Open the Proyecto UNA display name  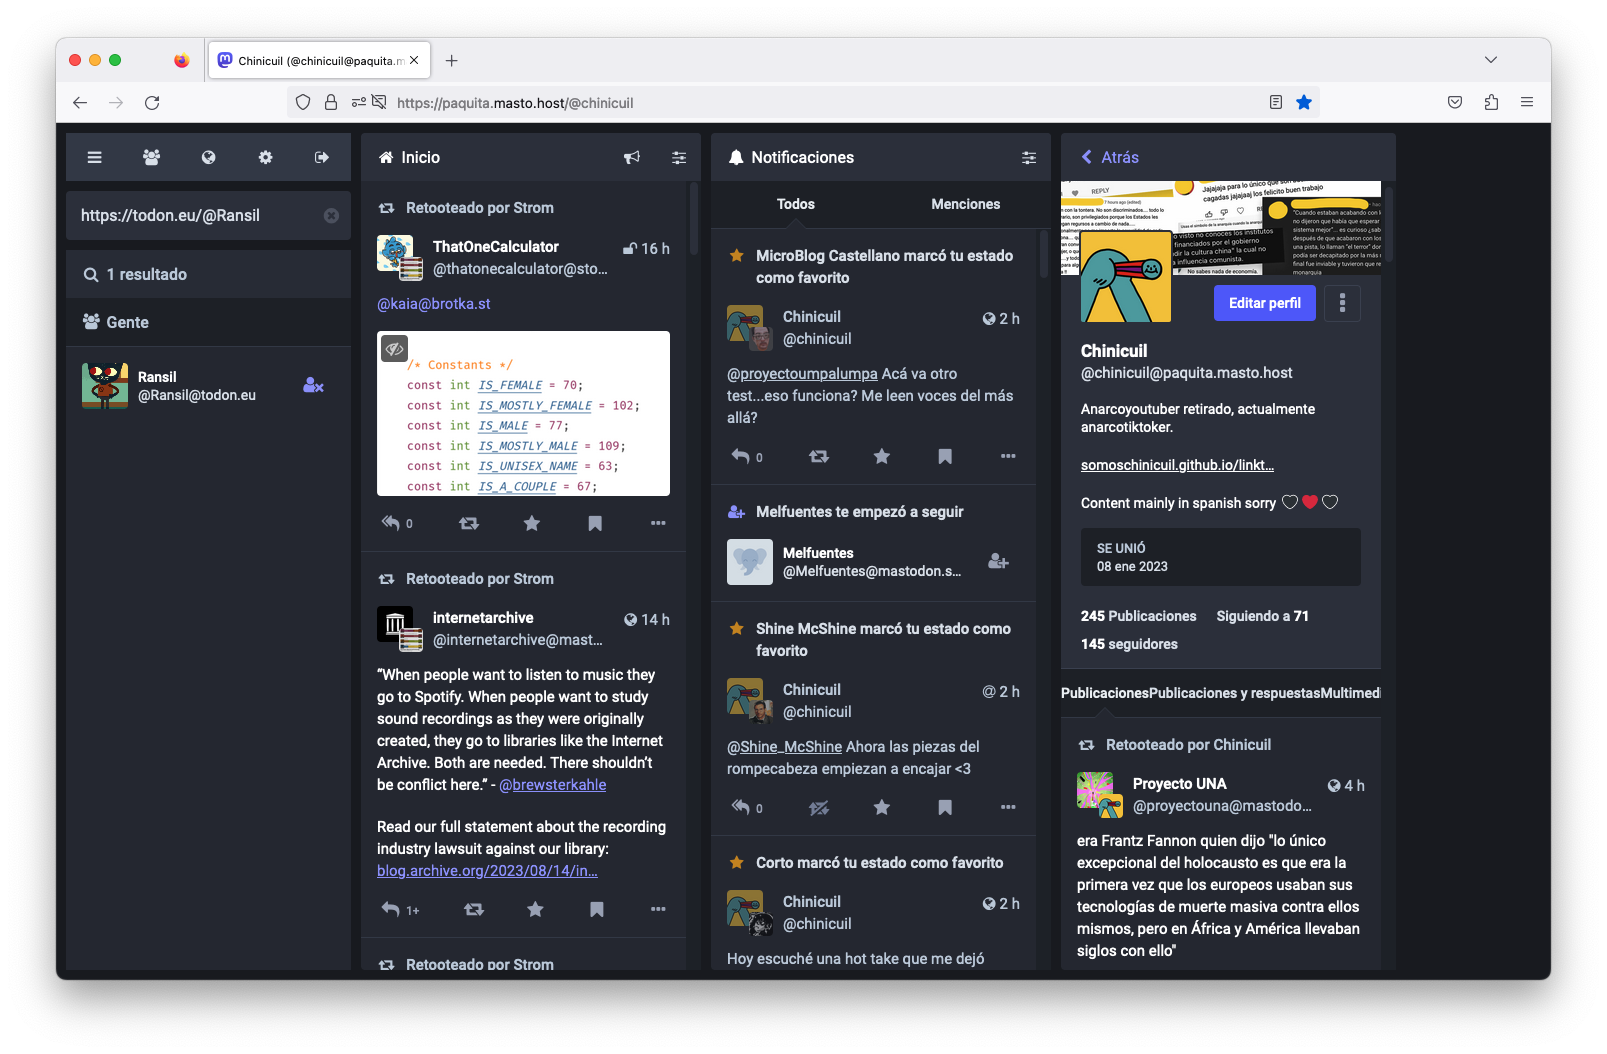tap(1179, 784)
